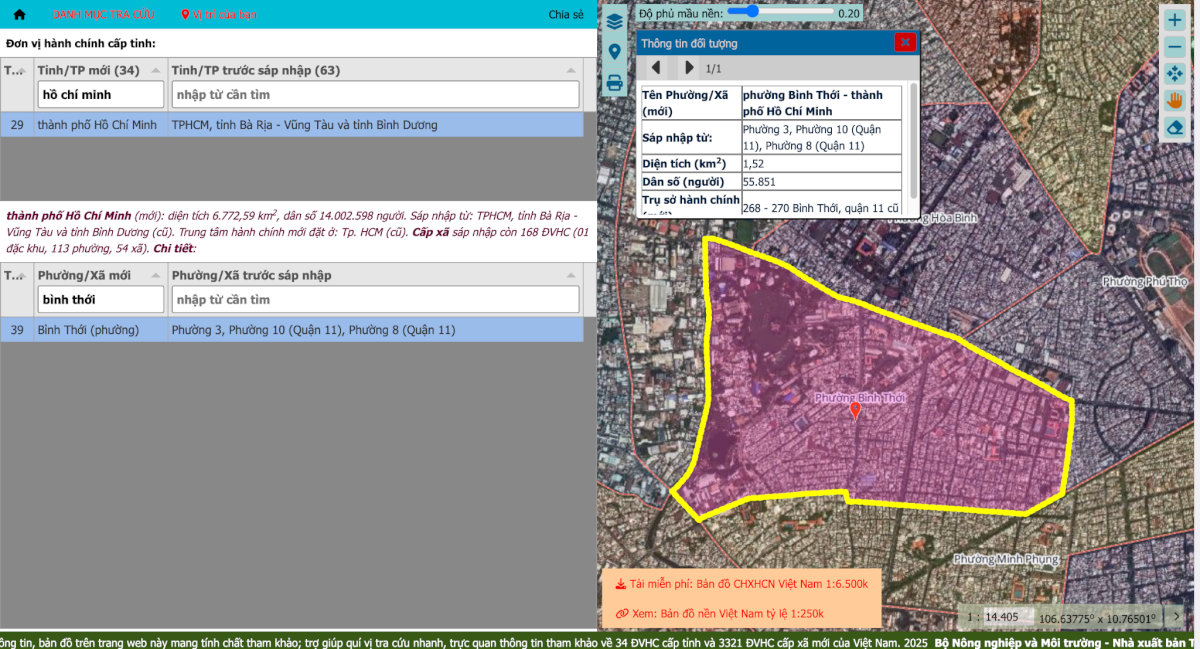Show next object with right arrow
This screenshot has width=1200, height=649.
(689, 68)
